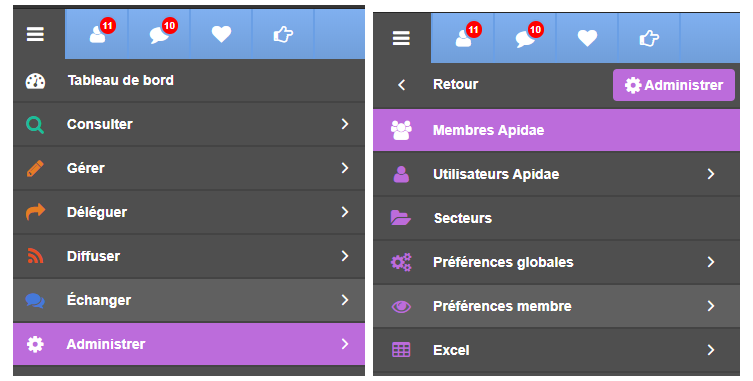
Task: Click the heart favorites icon in left panel
Action: [x=221, y=34]
